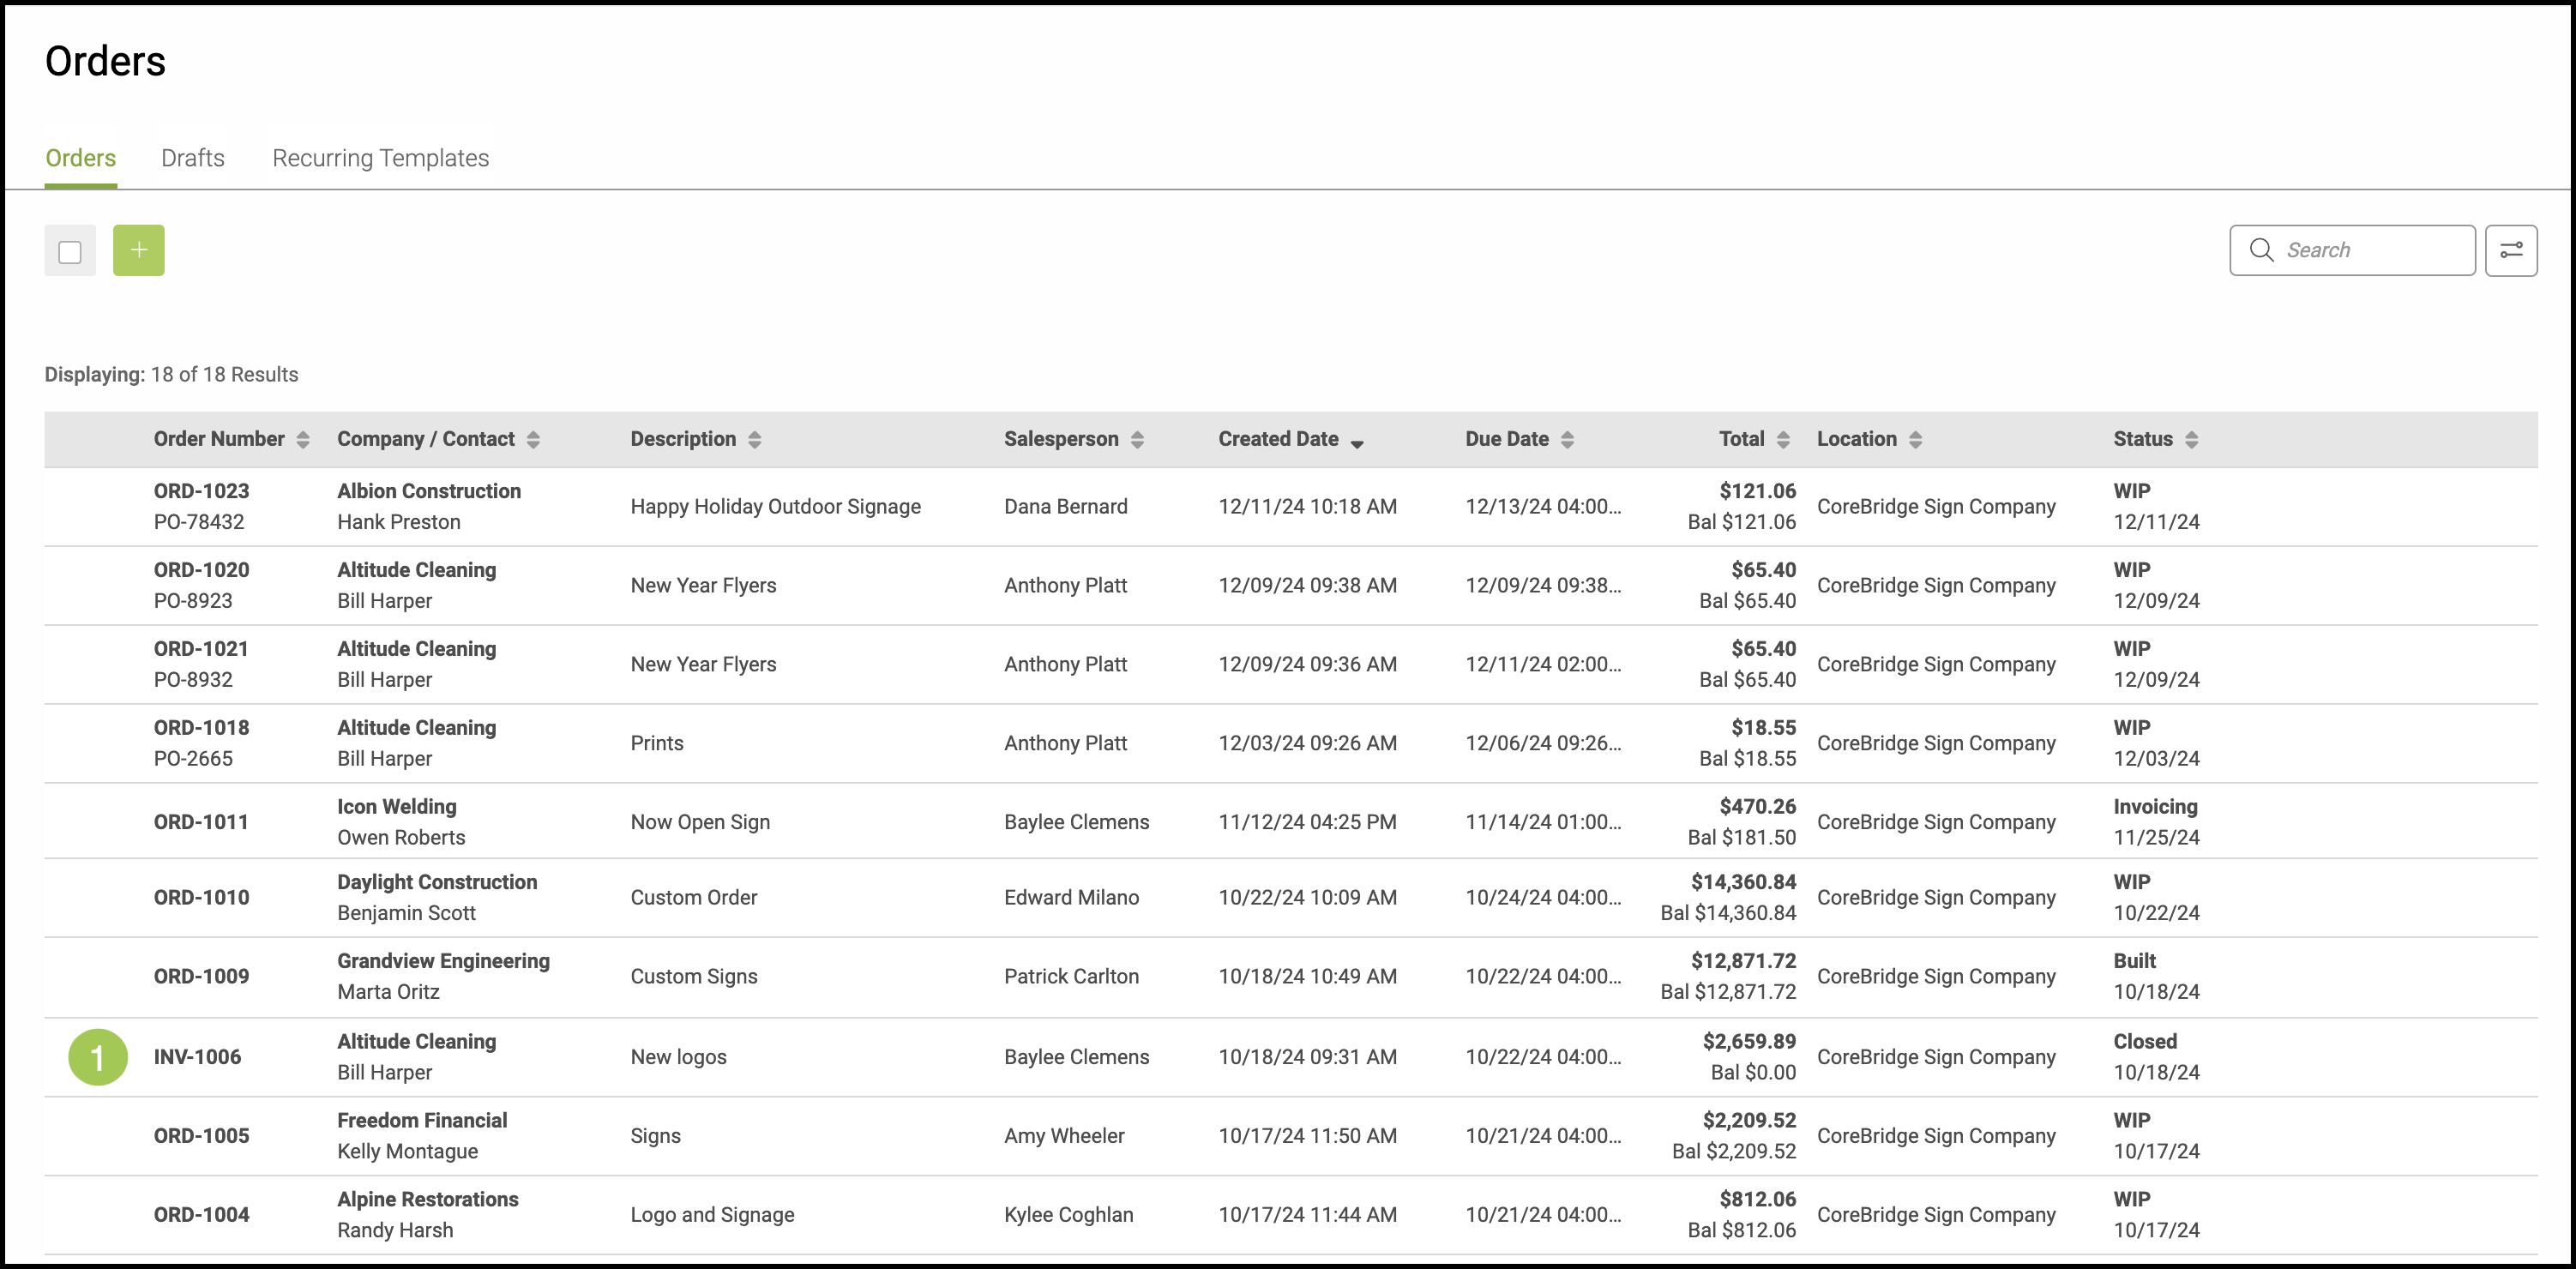Toggle Created Date descending sort arrow

1357,442
